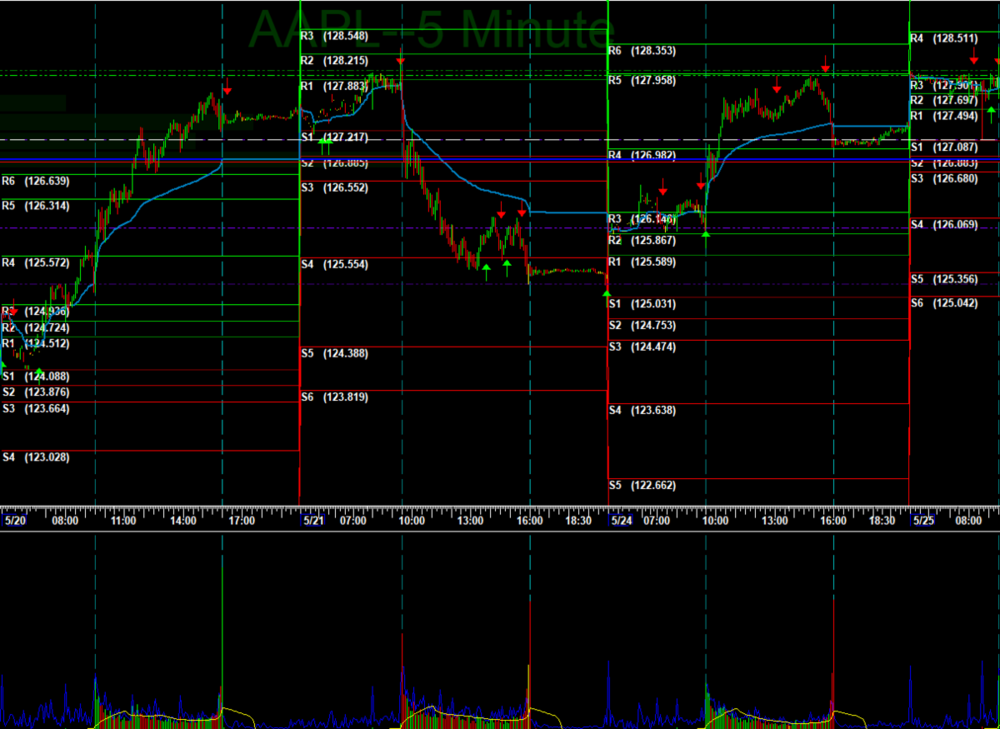This screenshot has width=1000, height=729.
Task: Select the S4 (123.028) support label
Action: 35,457
